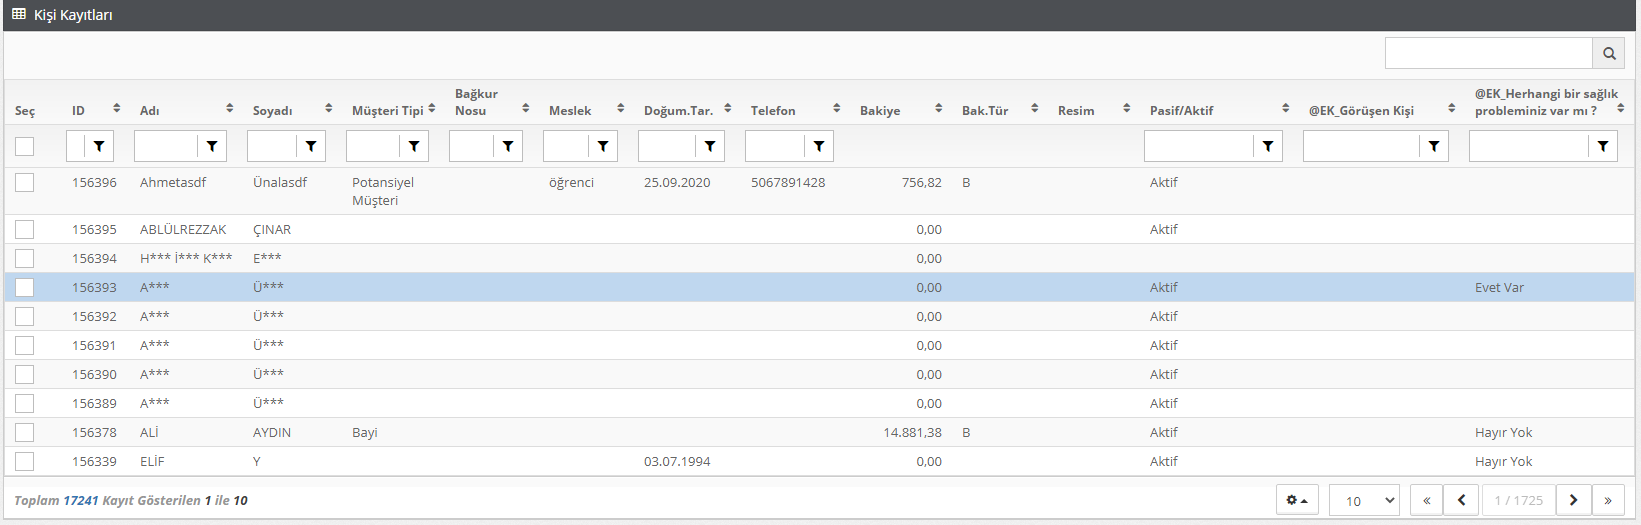This screenshot has height=525, width=1641.
Task: Go to next page arrow
Action: (x=1573, y=500)
